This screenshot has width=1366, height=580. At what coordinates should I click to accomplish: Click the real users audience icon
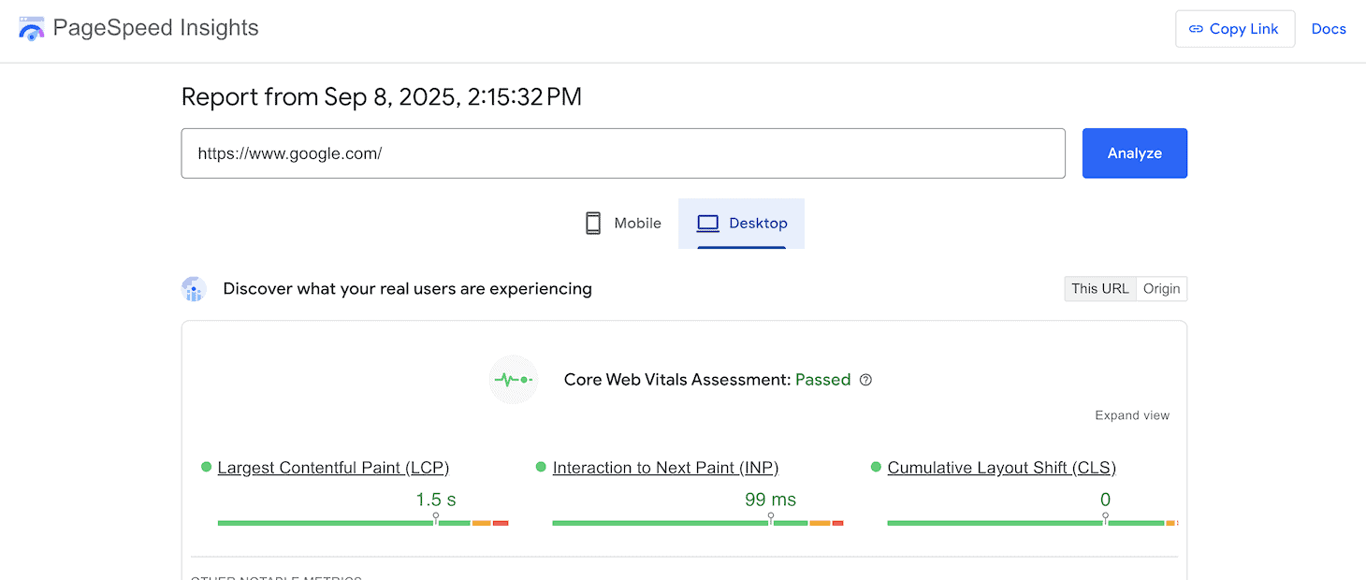point(194,289)
